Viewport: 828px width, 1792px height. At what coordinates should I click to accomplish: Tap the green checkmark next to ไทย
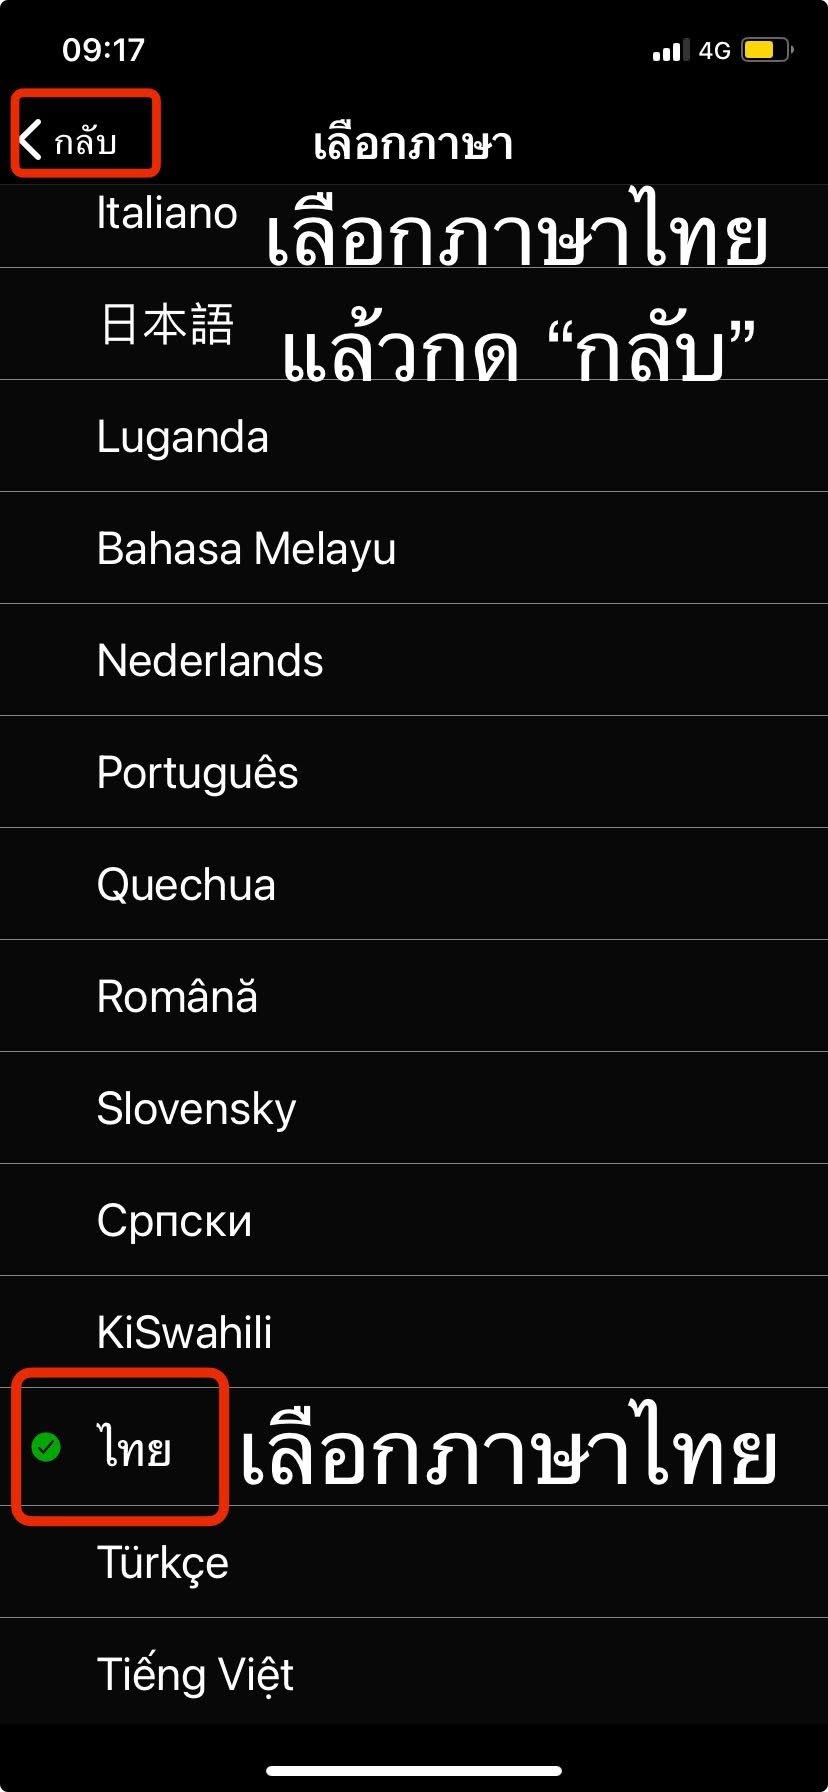click(x=46, y=1446)
